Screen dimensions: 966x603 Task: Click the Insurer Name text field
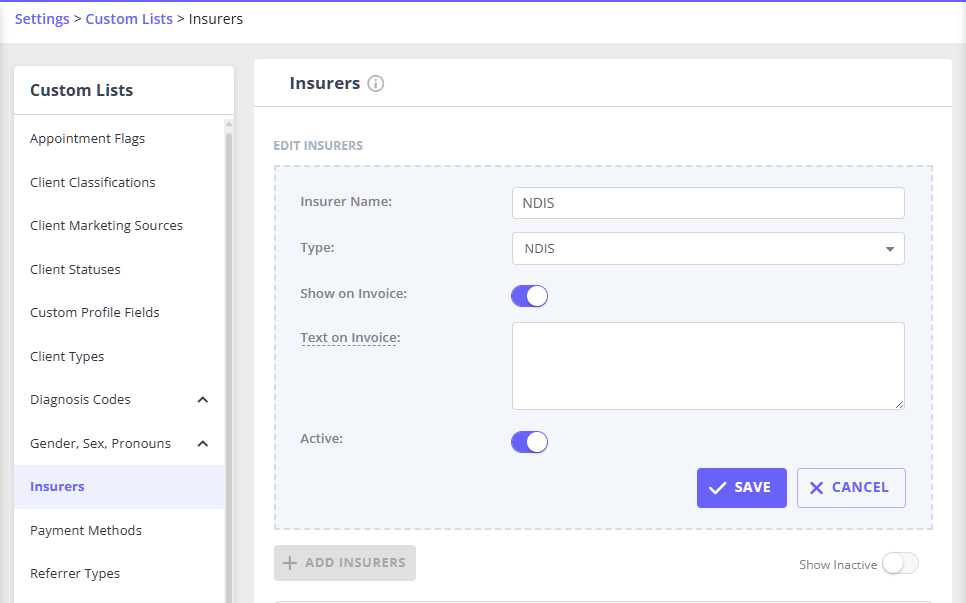pyautogui.click(x=707, y=203)
